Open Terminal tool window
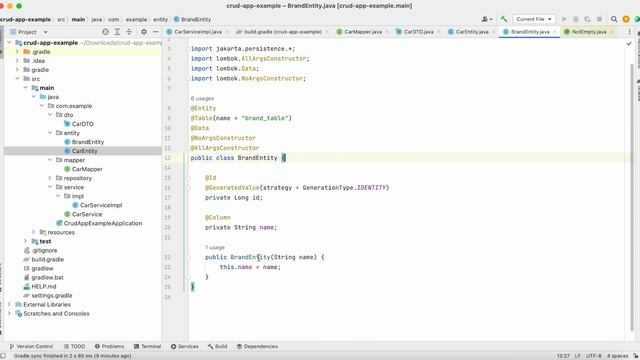Image resolution: width=640 pixels, height=360 pixels. pyautogui.click(x=147, y=346)
